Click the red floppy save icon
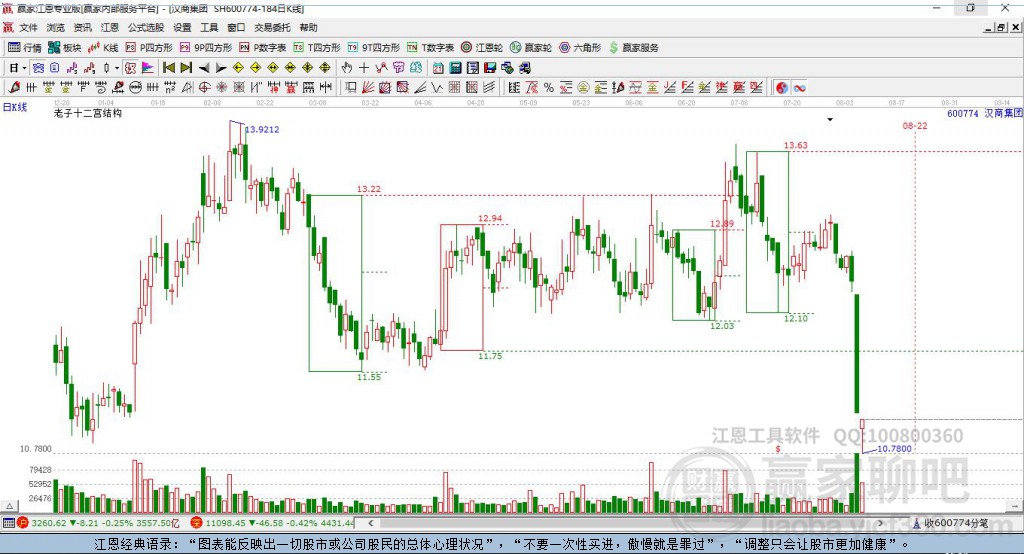The image size is (1024, 554). (x=490, y=68)
